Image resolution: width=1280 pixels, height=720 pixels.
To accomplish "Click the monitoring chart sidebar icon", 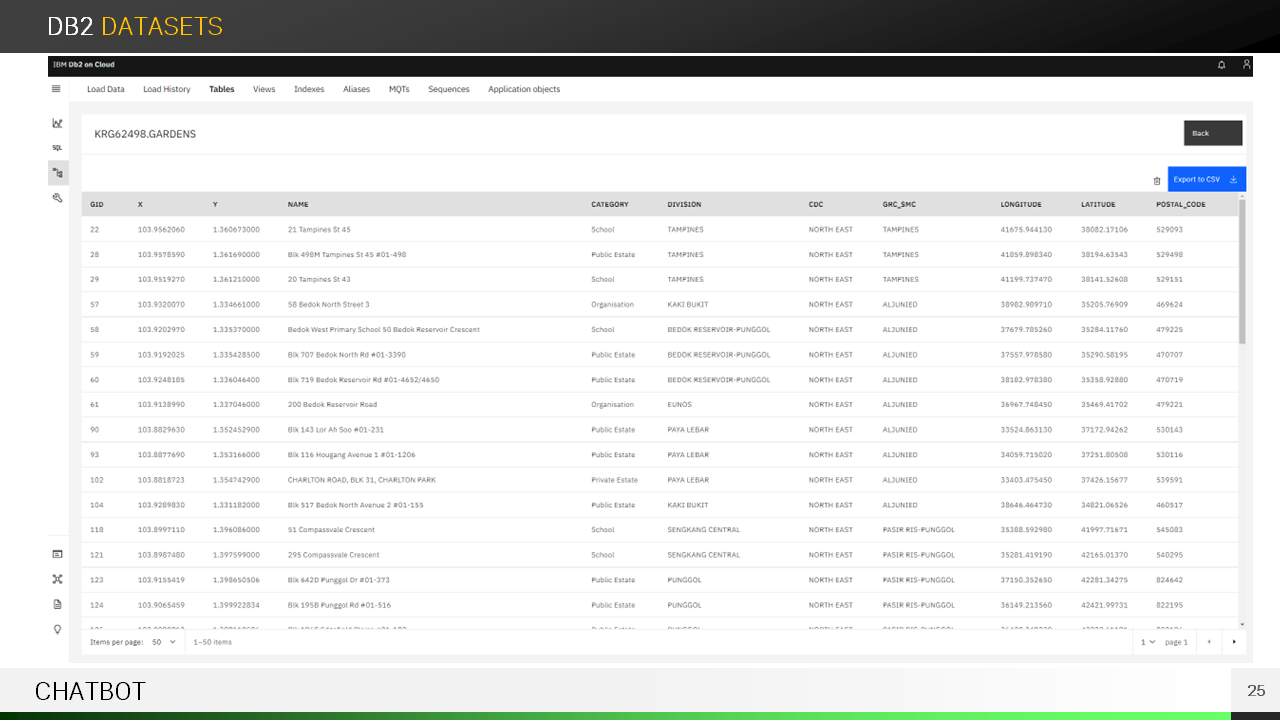I will (58, 123).
